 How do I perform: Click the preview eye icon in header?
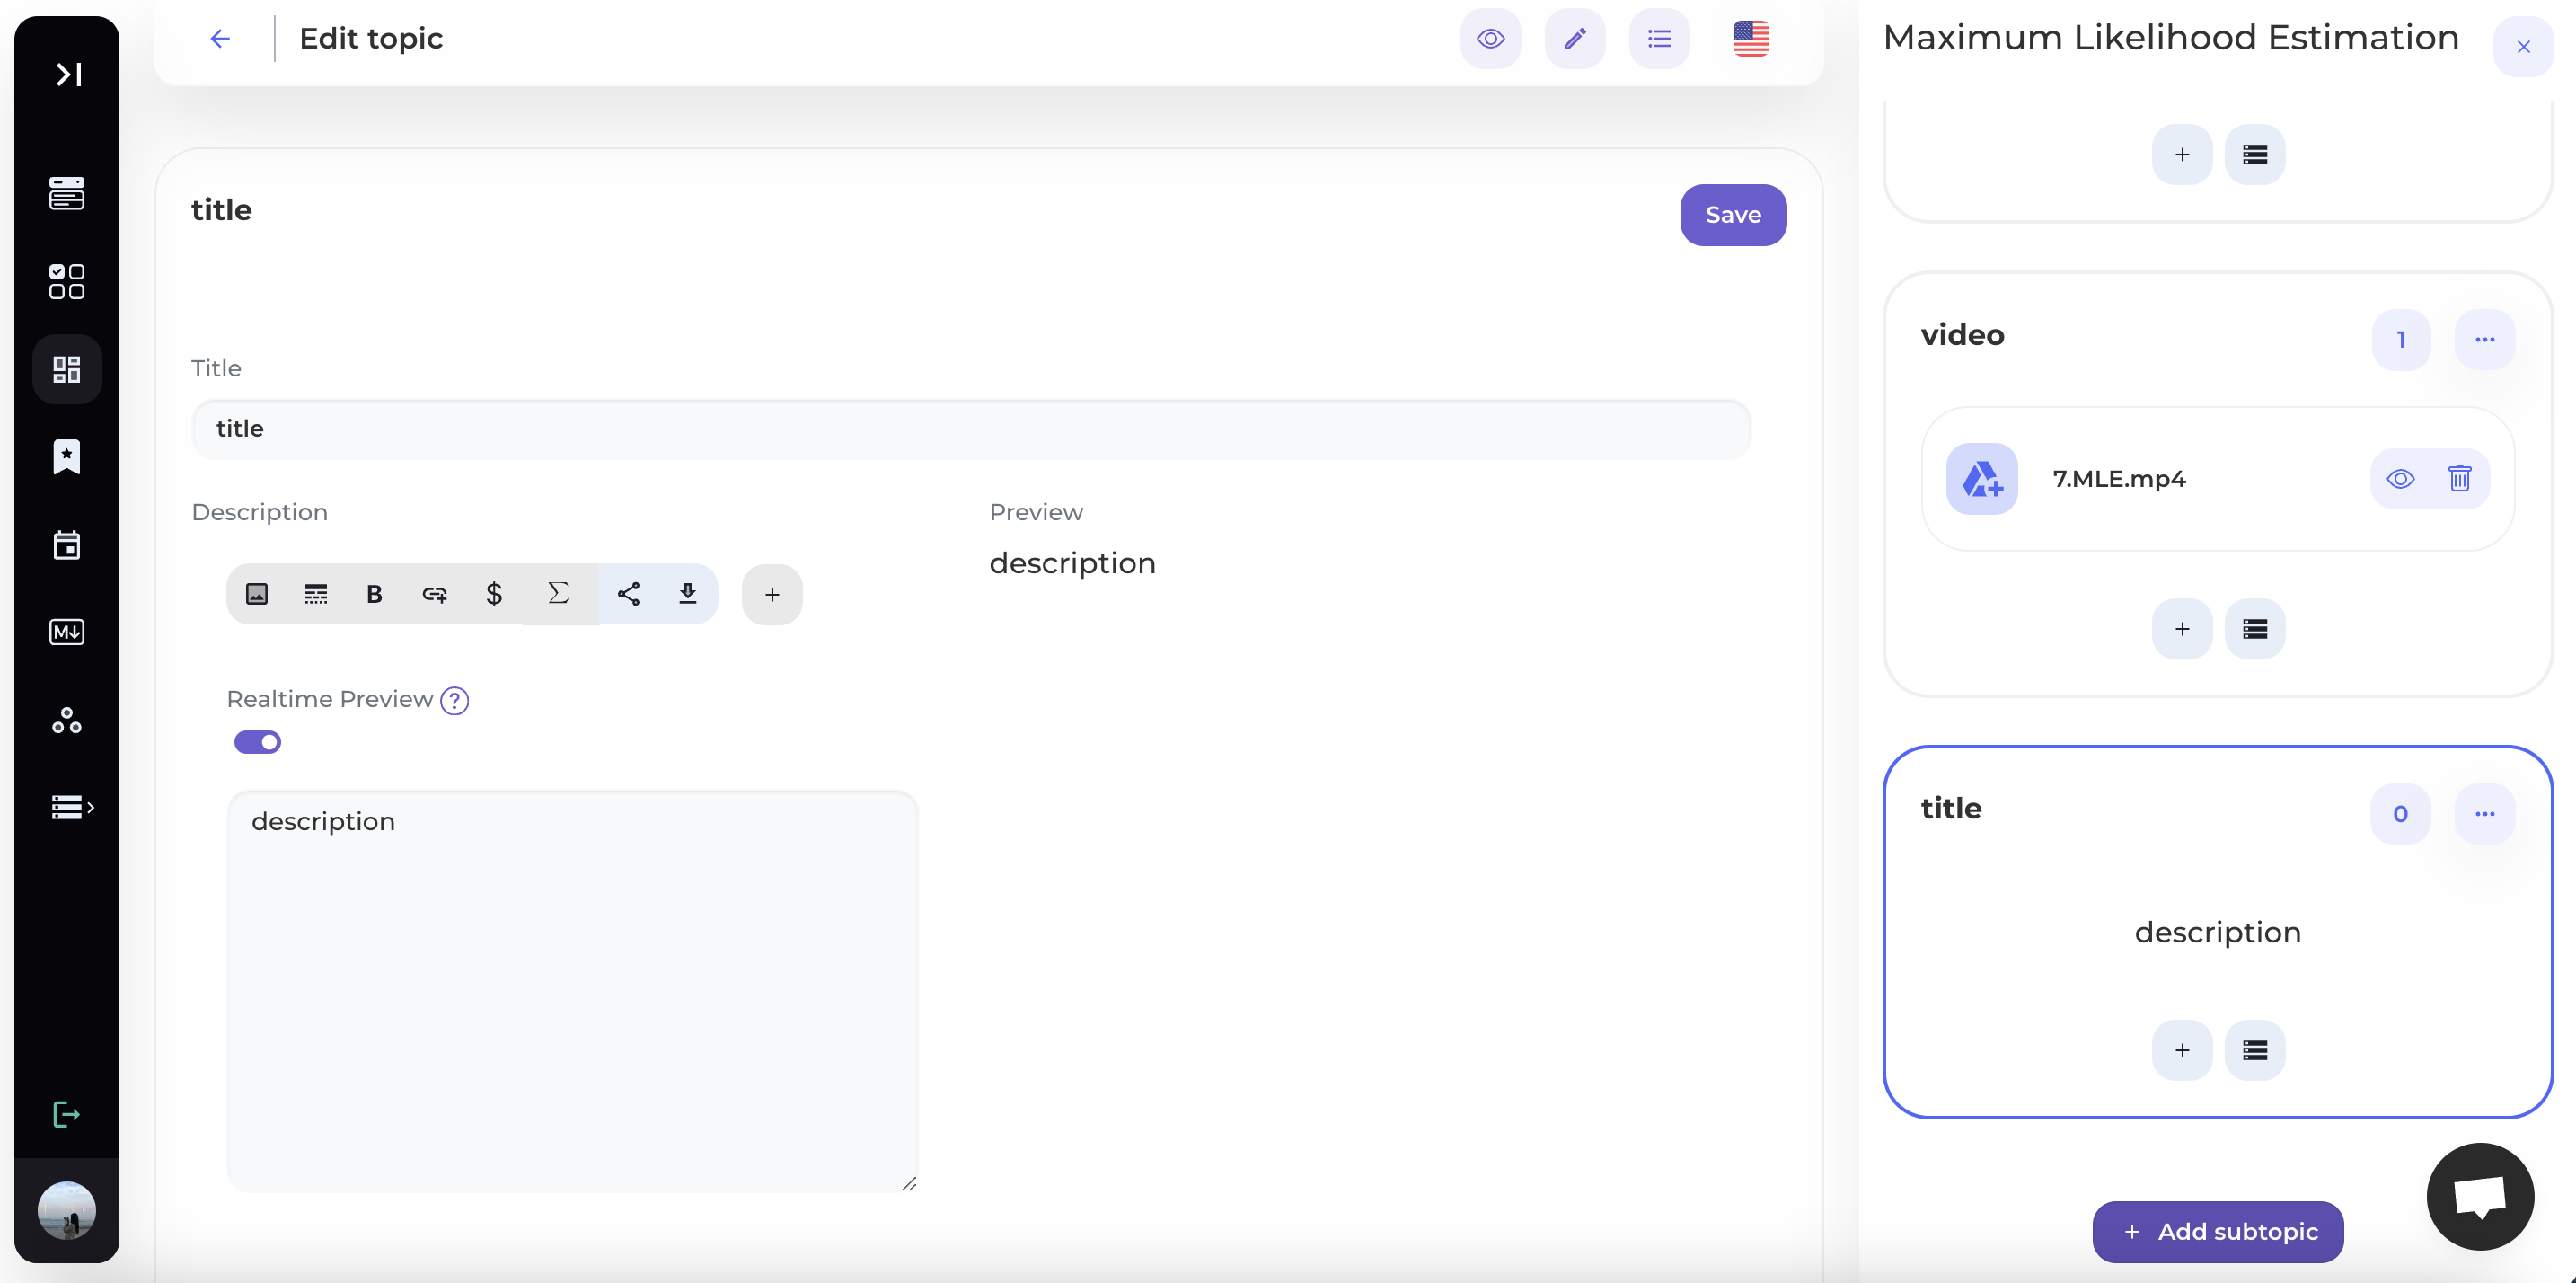tap(1490, 38)
